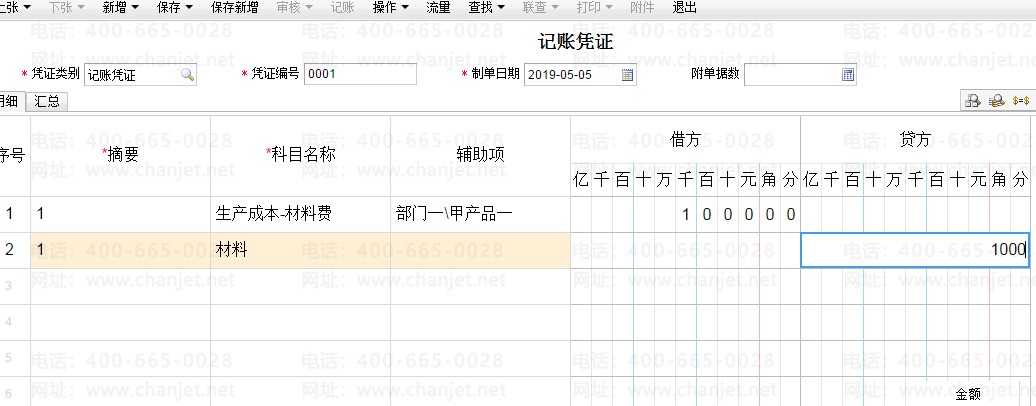The width and height of the screenshot is (1036, 406).
Task: Click the $=$ balance icon
Action: (1021, 101)
